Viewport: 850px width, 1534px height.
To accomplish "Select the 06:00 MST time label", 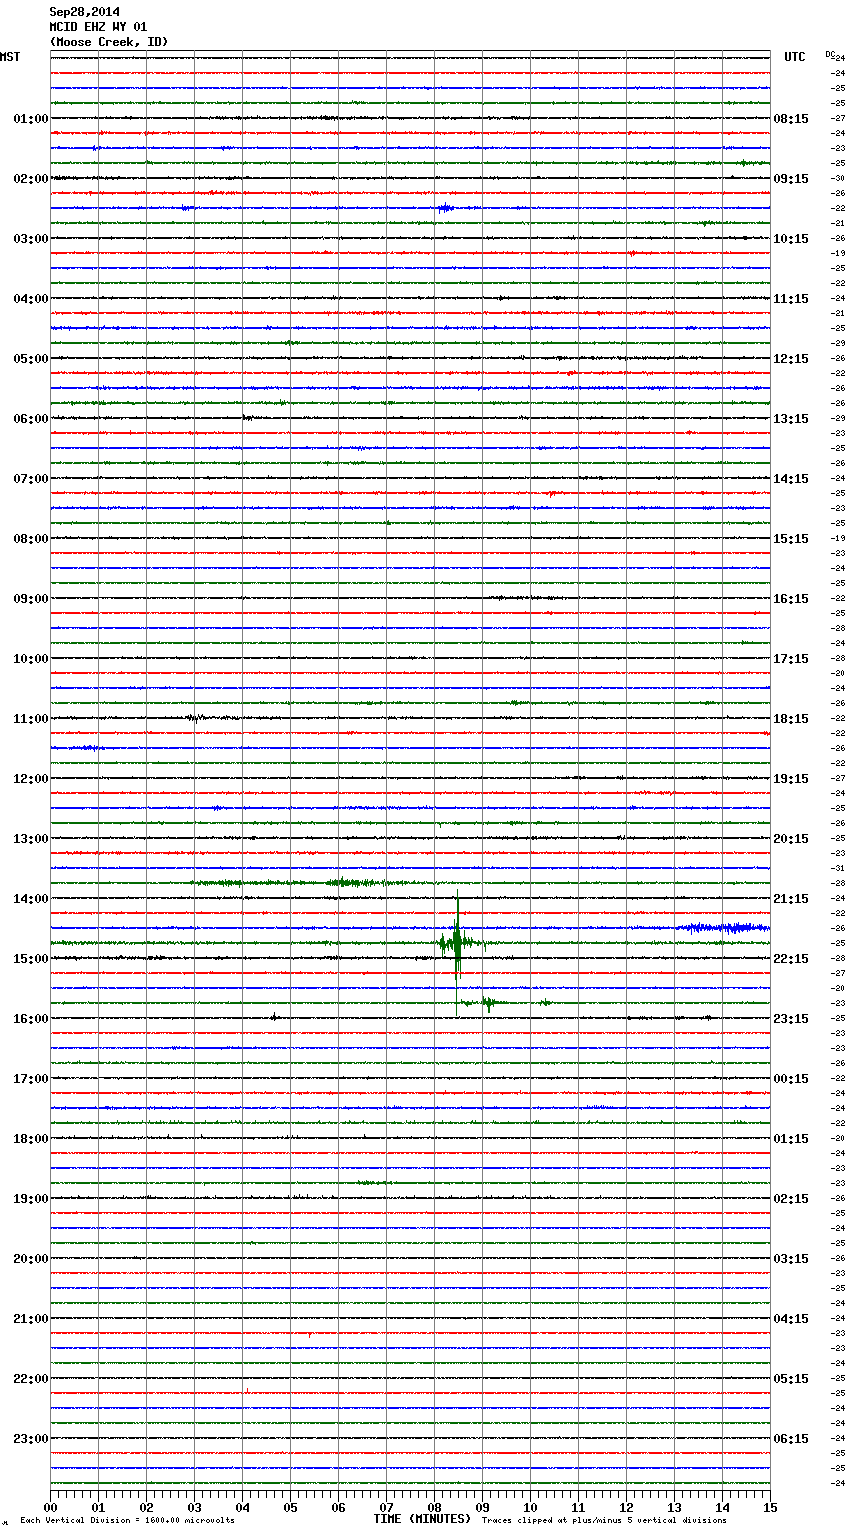I will 31,419.
